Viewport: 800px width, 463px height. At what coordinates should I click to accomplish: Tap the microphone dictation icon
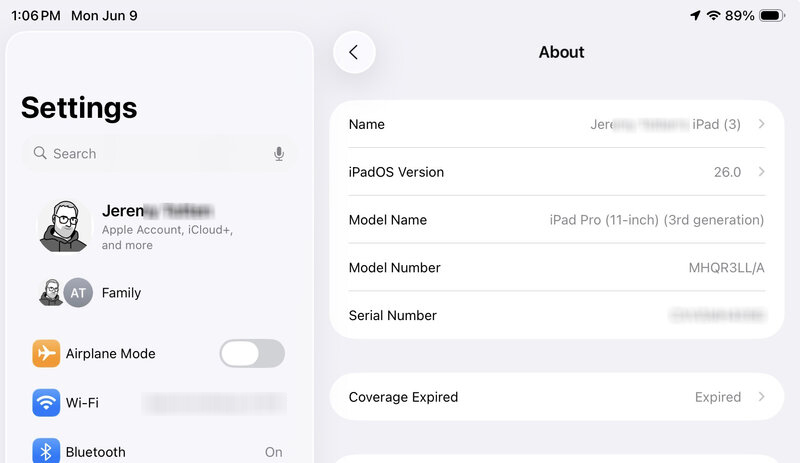(279, 153)
